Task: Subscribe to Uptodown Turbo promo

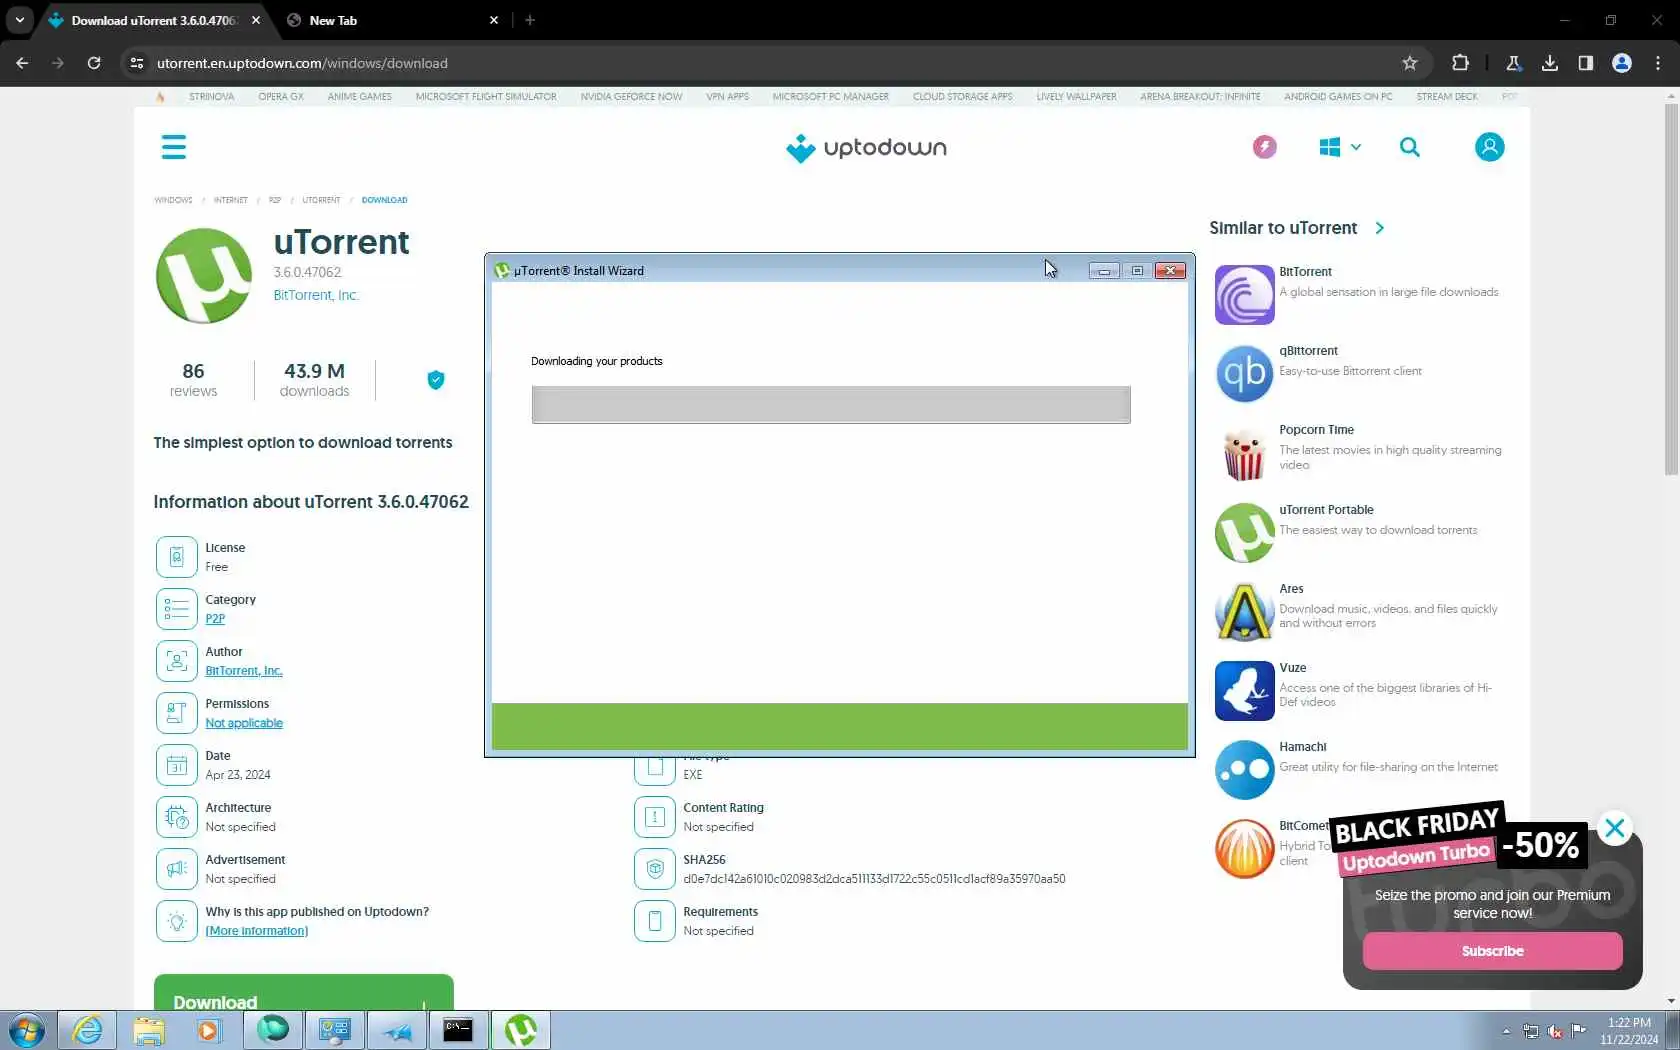Action: pyautogui.click(x=1492, y=951)
